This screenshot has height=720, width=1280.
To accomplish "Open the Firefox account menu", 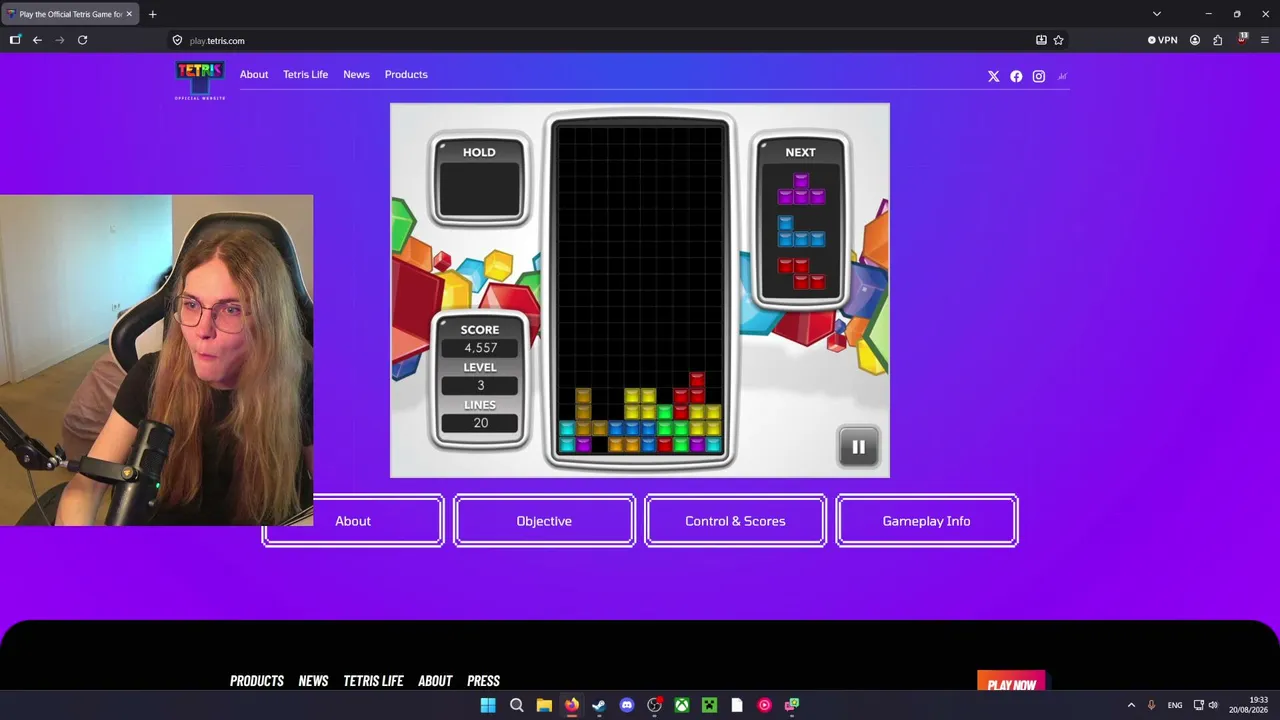I will [1194, 40].
